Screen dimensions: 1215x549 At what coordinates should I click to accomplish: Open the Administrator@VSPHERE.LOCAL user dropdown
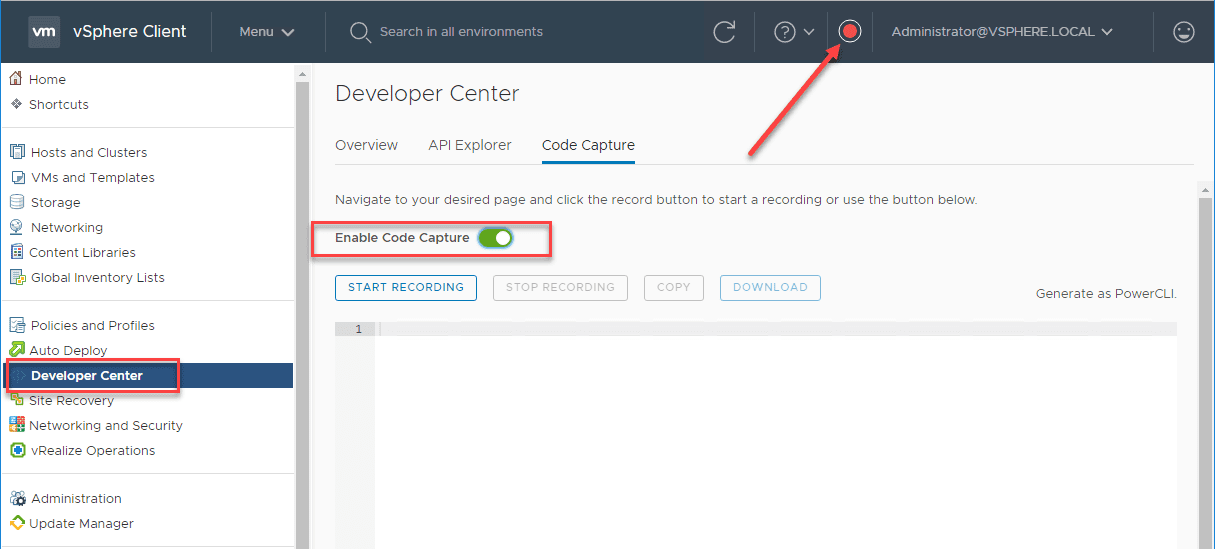pyautogui.click(x=1002, y=32)
